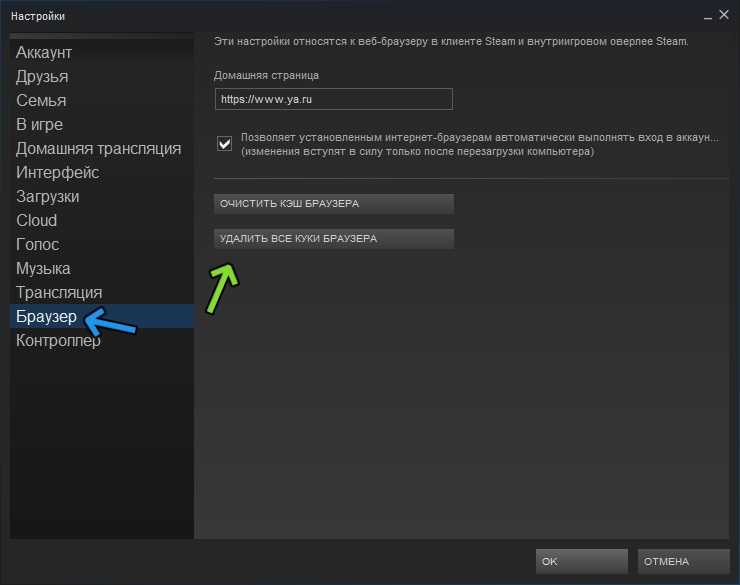Open the В игре settings section
This screenshot has height=585, width=740.
102,125
